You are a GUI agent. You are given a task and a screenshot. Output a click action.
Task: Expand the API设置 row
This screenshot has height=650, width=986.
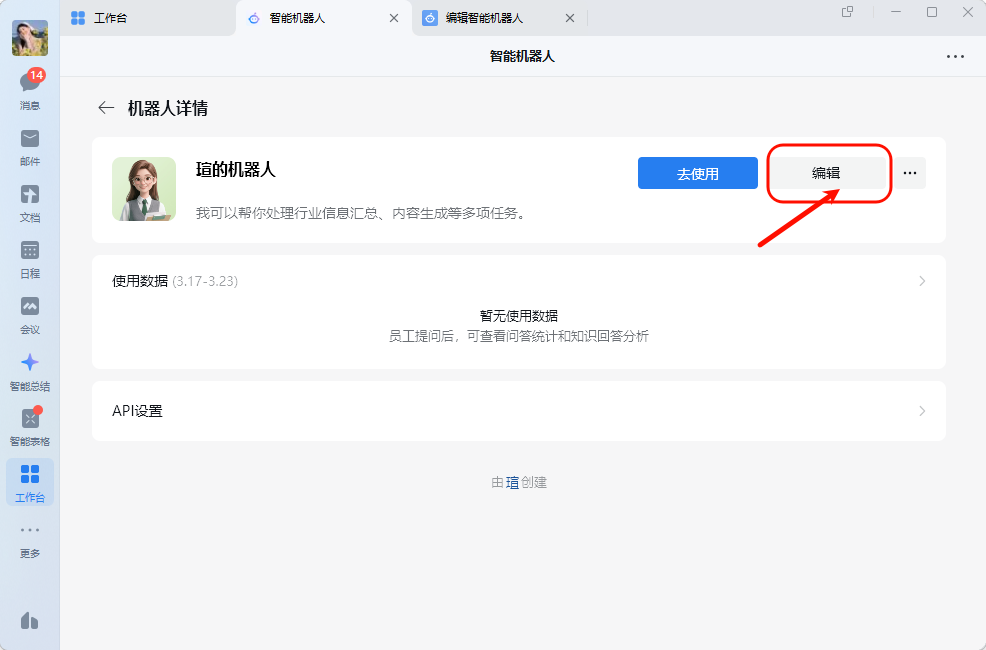[519, 411]
